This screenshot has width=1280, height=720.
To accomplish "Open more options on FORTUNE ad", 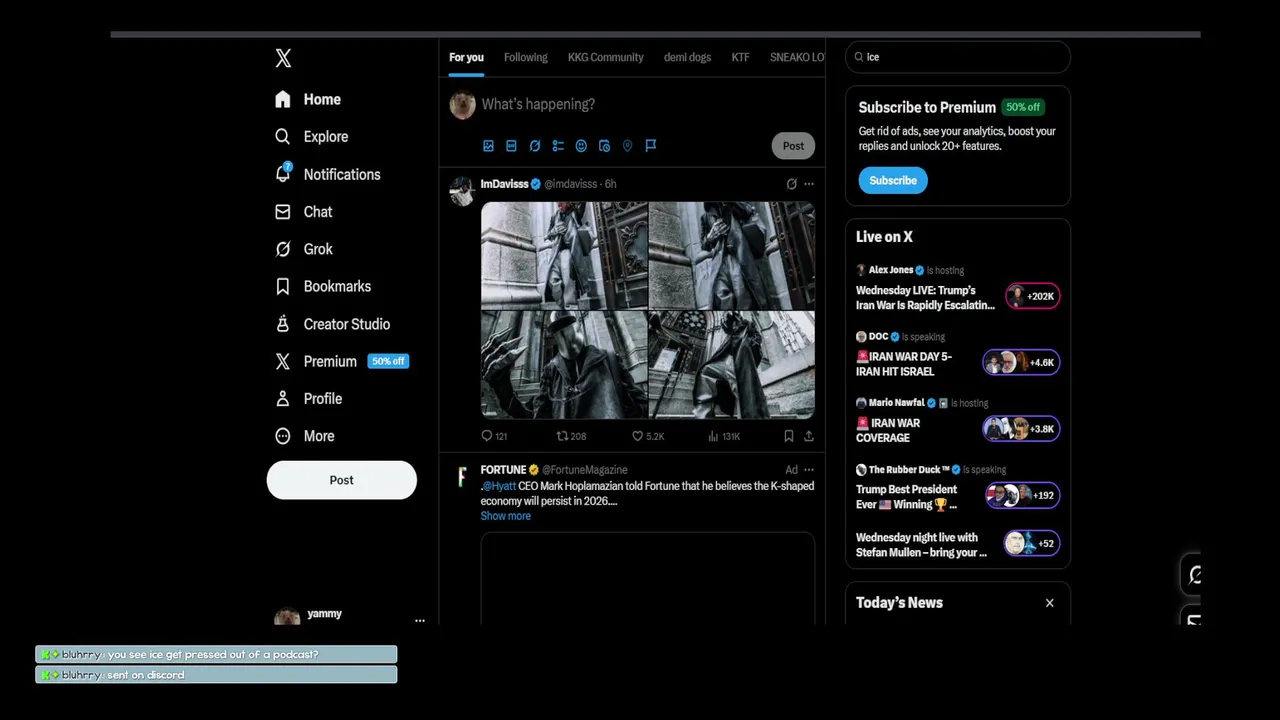I will pos(809,470).
